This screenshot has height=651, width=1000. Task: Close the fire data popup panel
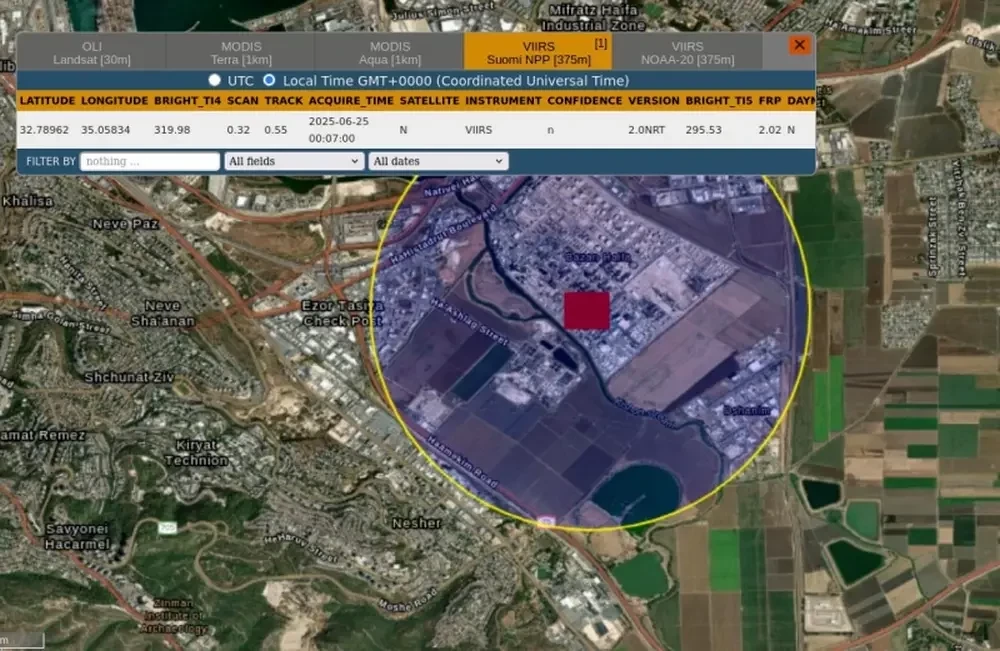coord(799,46)
